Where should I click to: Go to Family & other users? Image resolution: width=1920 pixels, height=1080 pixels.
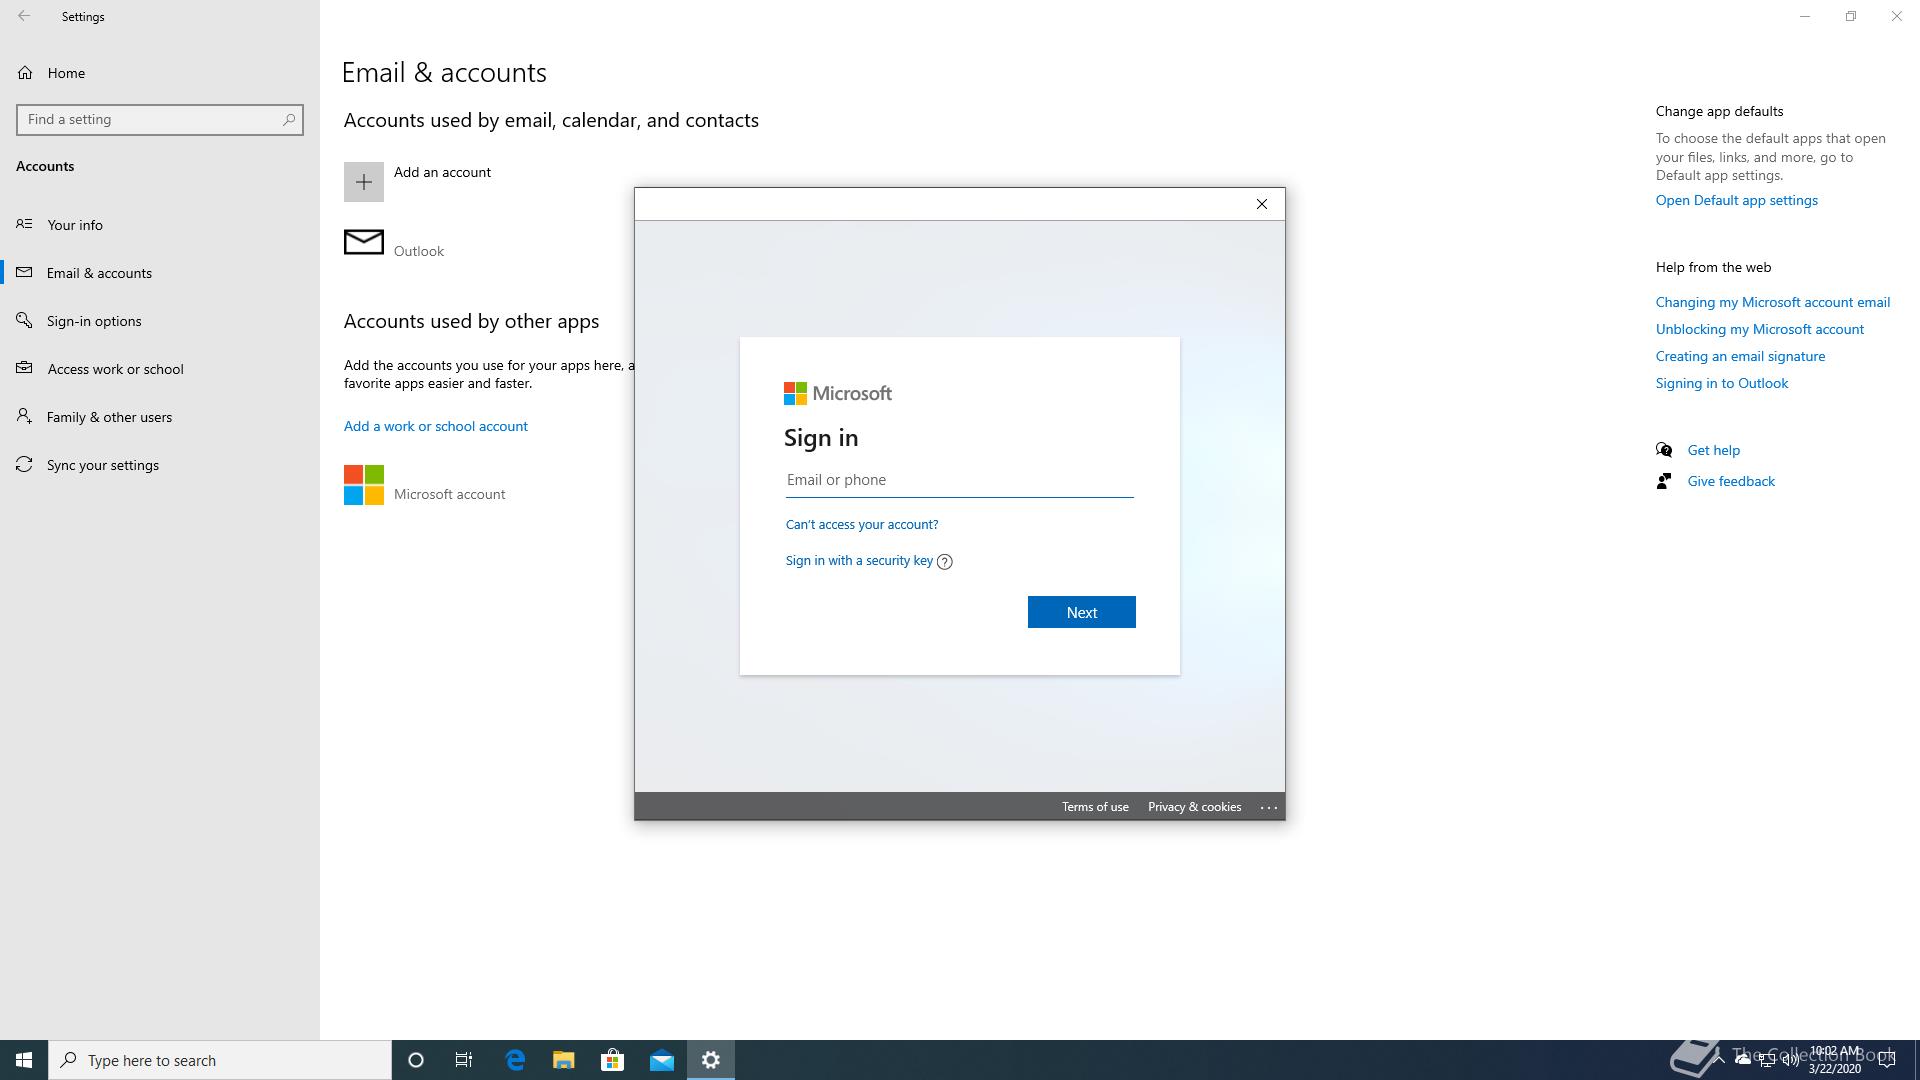click(x=109, y=417)
